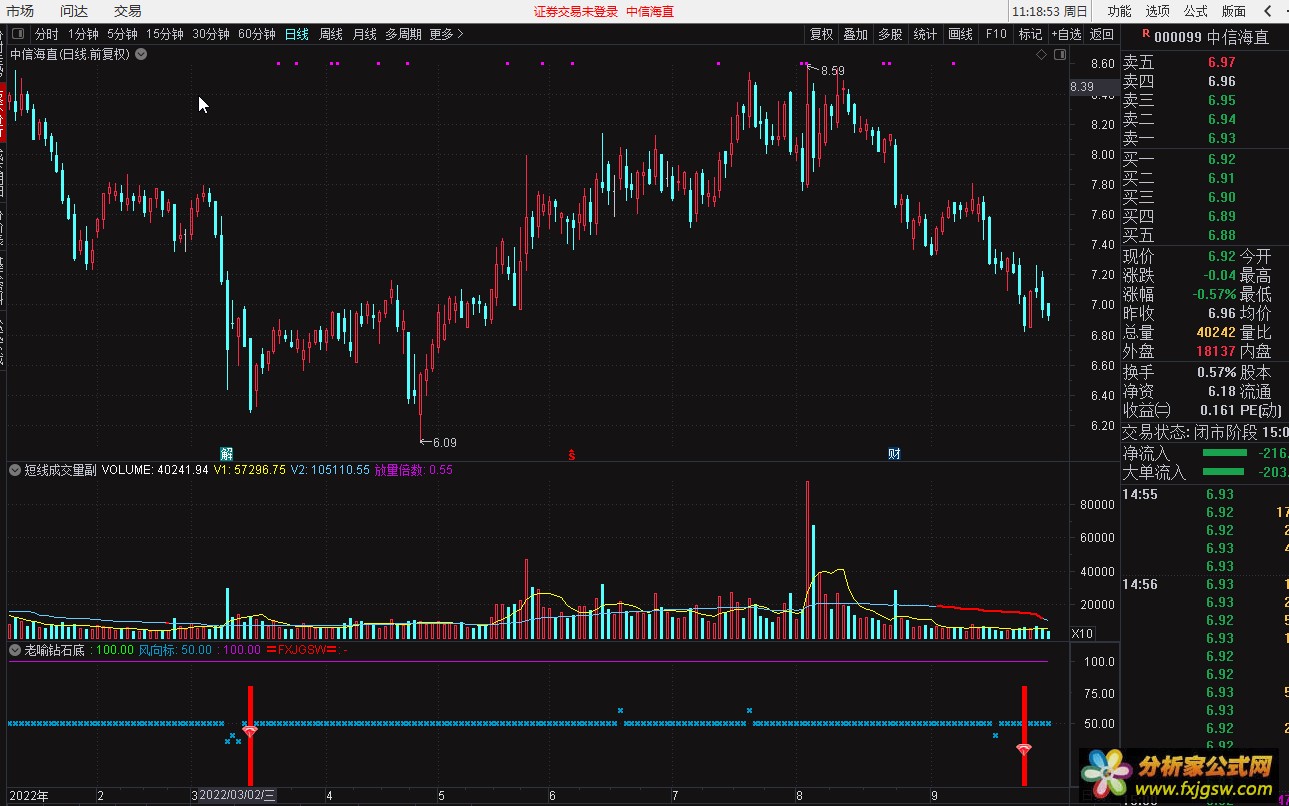This screenshot has height=806, width=1289.
Task: Switch to the 60分钟 period
Action: click(x=257, y=34)
